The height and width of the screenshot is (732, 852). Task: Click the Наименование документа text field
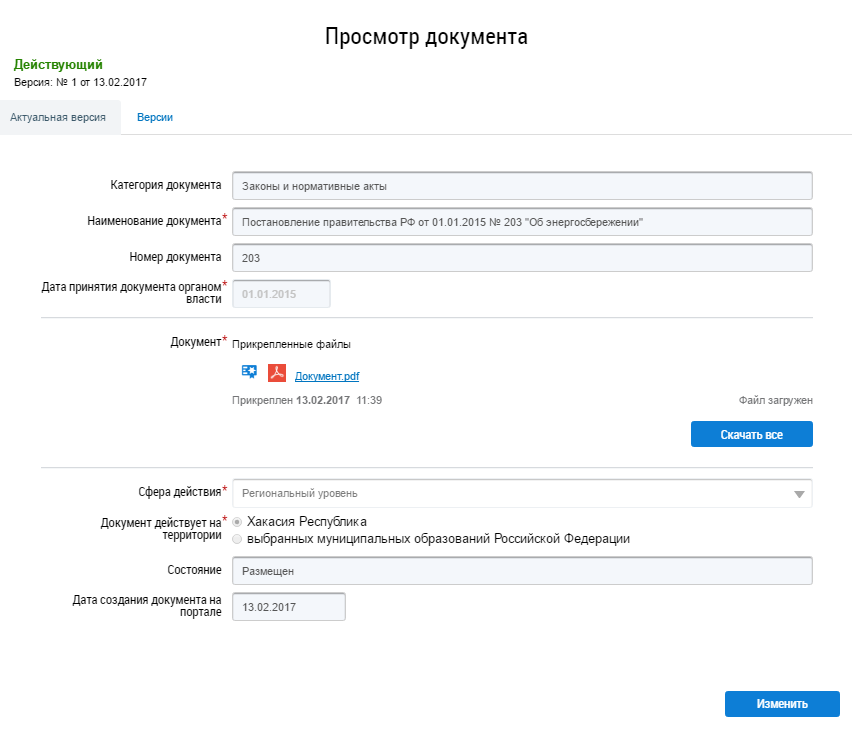[x=521, y=222]
